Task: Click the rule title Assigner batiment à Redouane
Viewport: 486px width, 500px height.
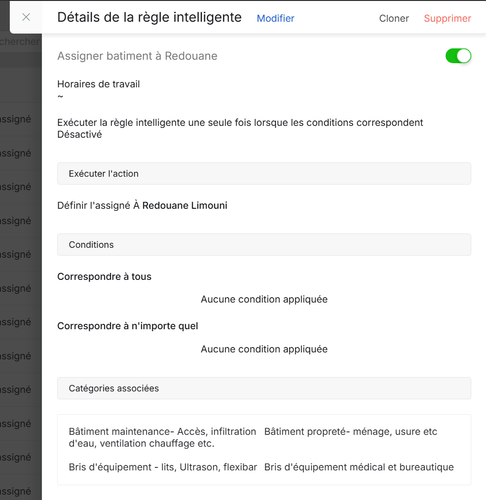Action: pyautogui.click(x=137, y=56)
